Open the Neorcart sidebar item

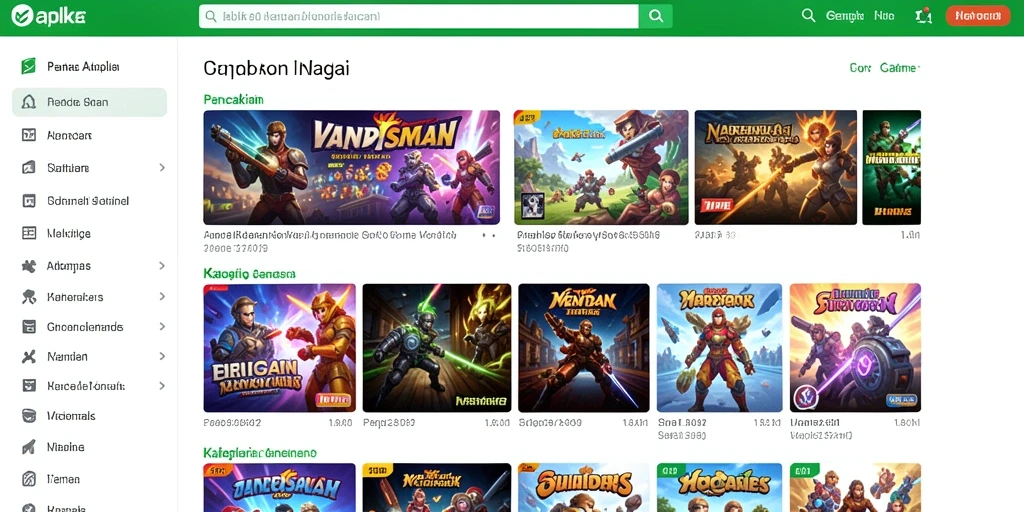click(89, 135)
